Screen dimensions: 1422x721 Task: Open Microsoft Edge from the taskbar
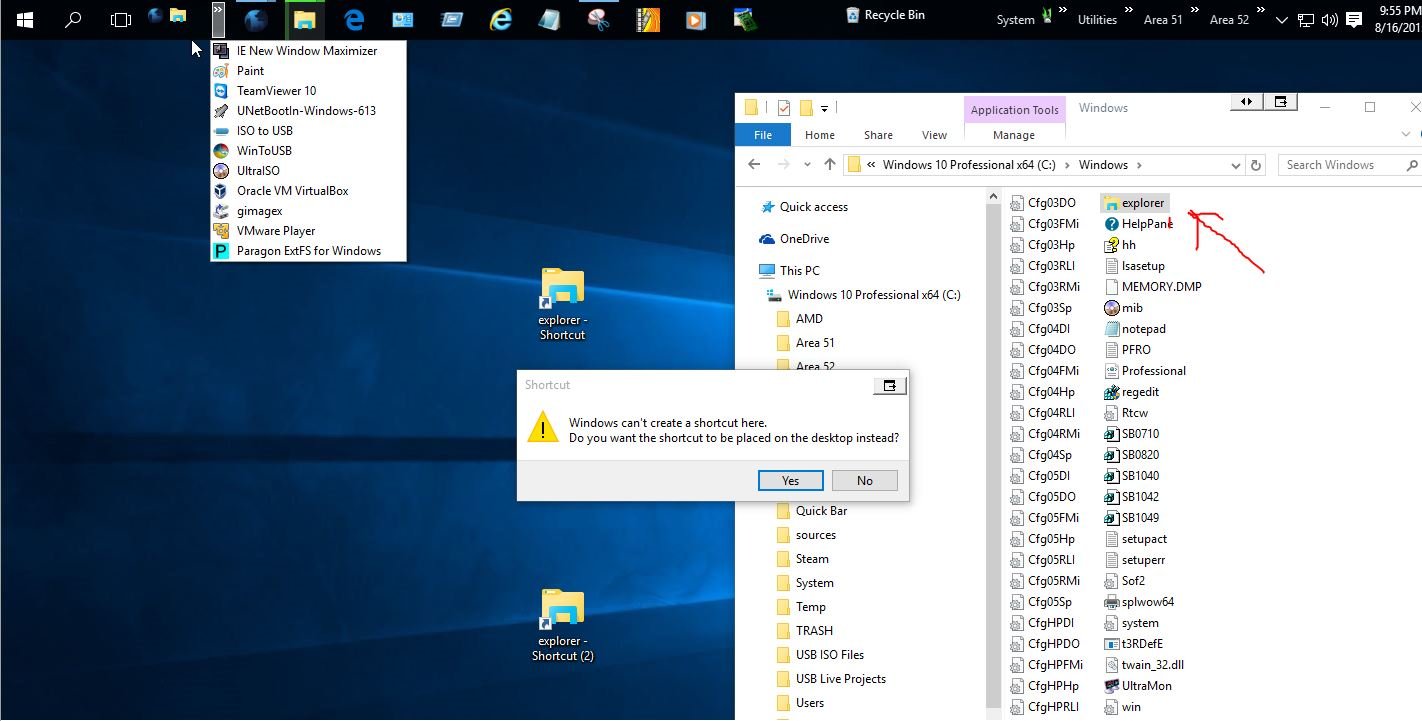pyautogui.click(x=354, y=19)
